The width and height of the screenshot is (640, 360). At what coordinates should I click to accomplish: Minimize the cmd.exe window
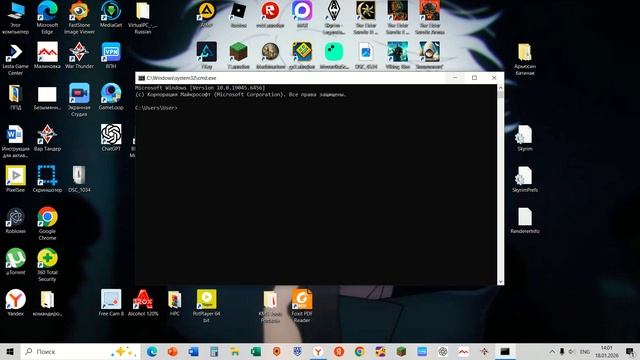pos(455,78)
